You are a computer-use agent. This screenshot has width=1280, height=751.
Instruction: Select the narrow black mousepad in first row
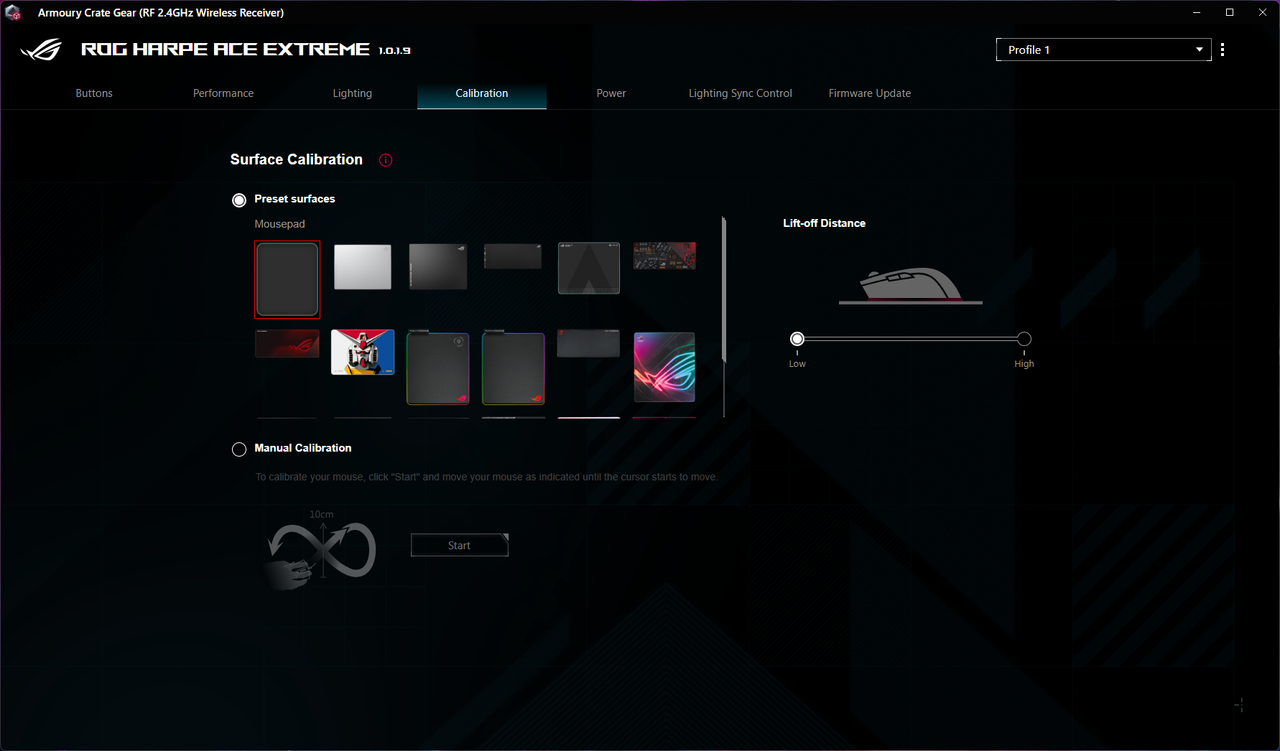coord(513,256)
